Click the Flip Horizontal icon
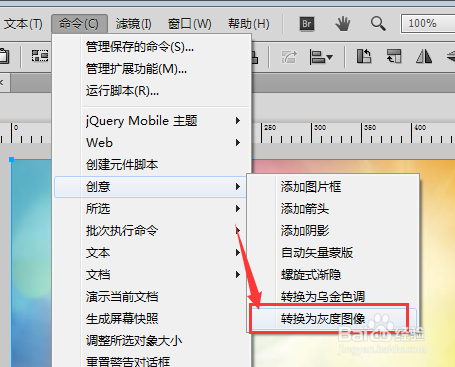The width and height of the screenshot is (455, 367). 424,56
